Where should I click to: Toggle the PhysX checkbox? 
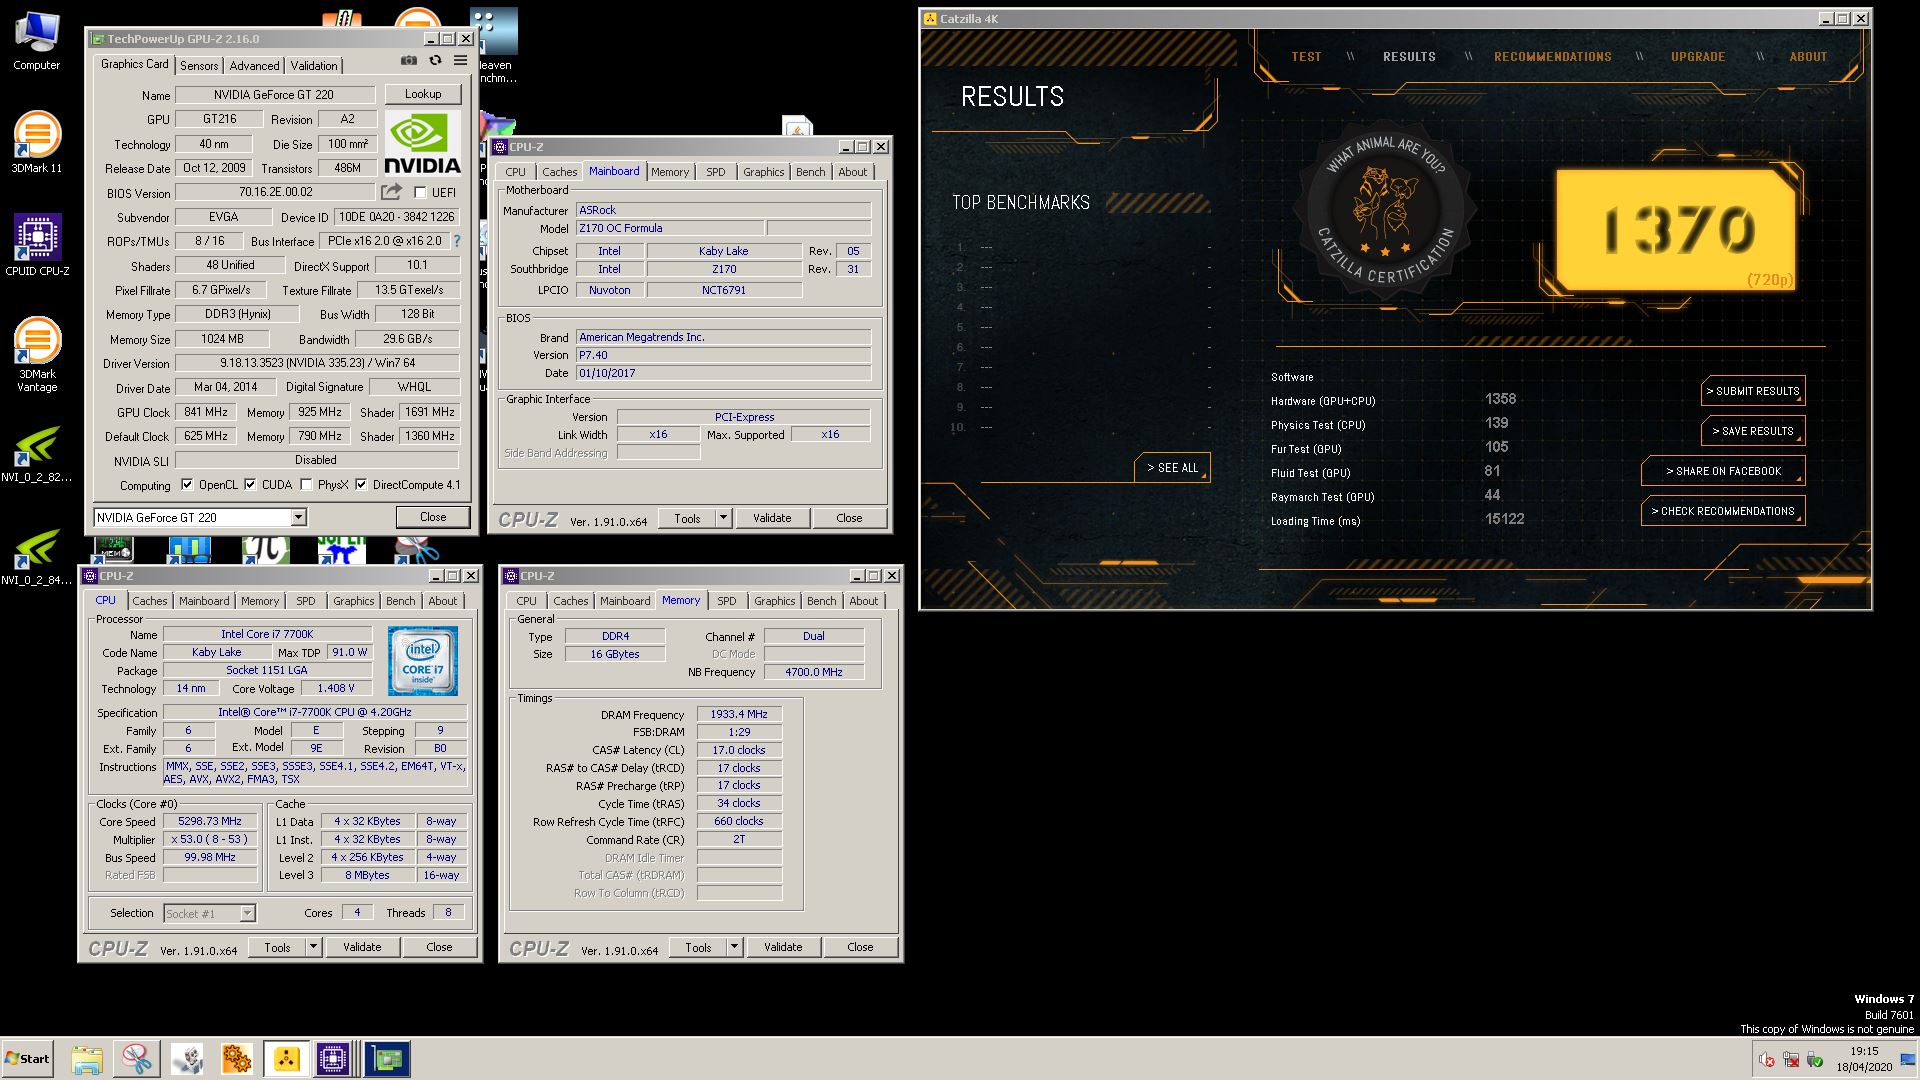[x=306, y=485]
